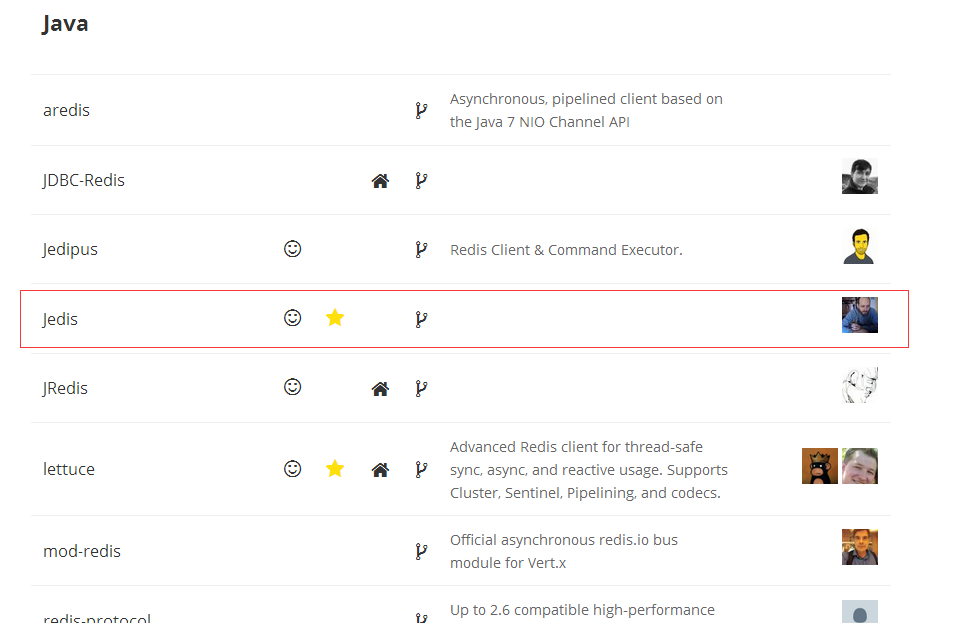
Task: Click the JRedis smiley face icon
Action: tap(293, 387)
